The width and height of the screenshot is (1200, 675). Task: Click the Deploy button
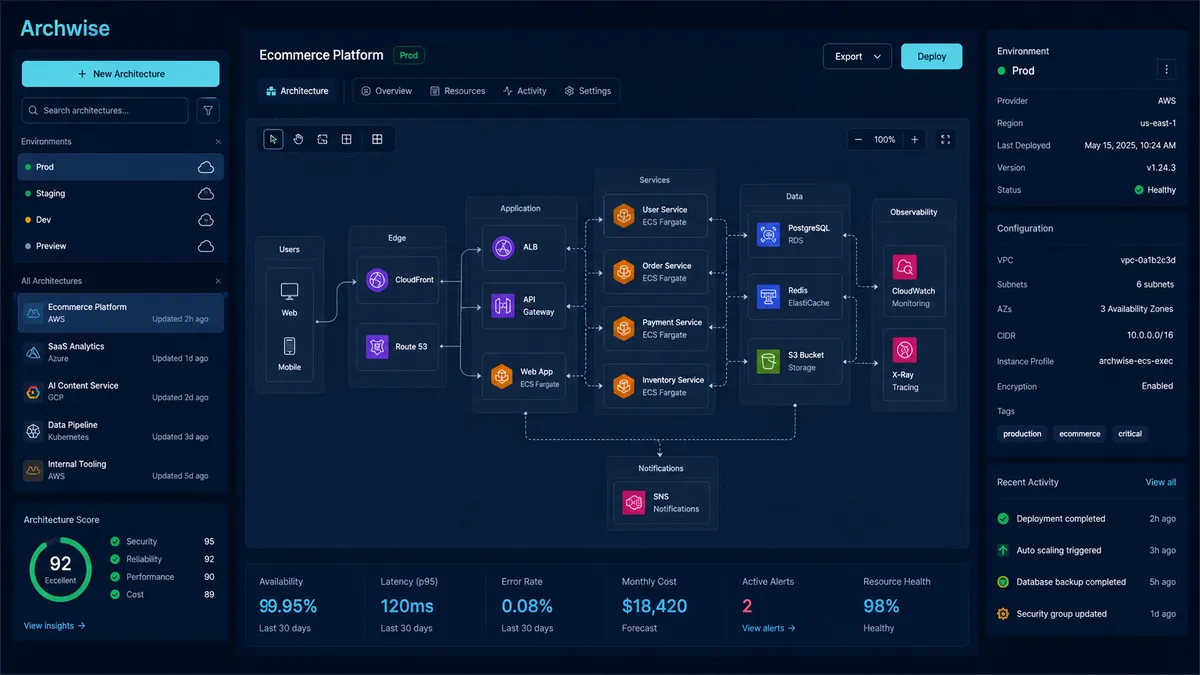pyautogui.click(x=932, y=57)
